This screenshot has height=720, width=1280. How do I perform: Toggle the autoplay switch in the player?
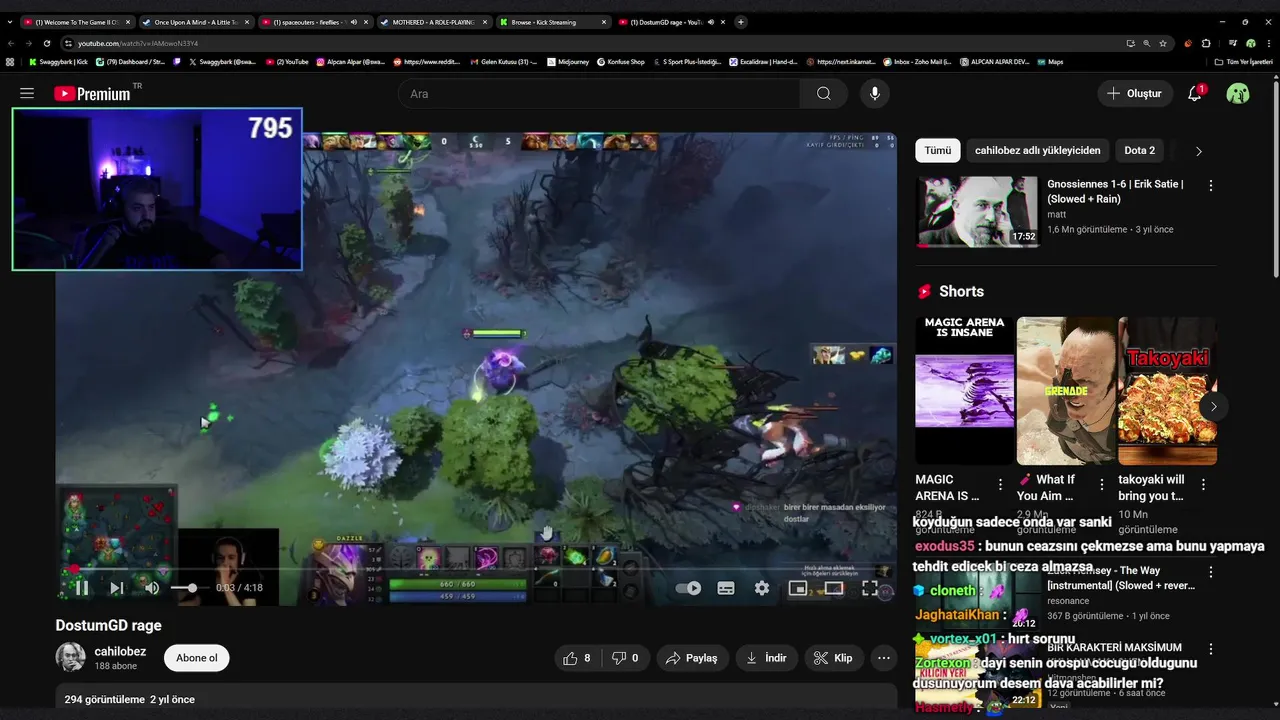tap(688, 588)
